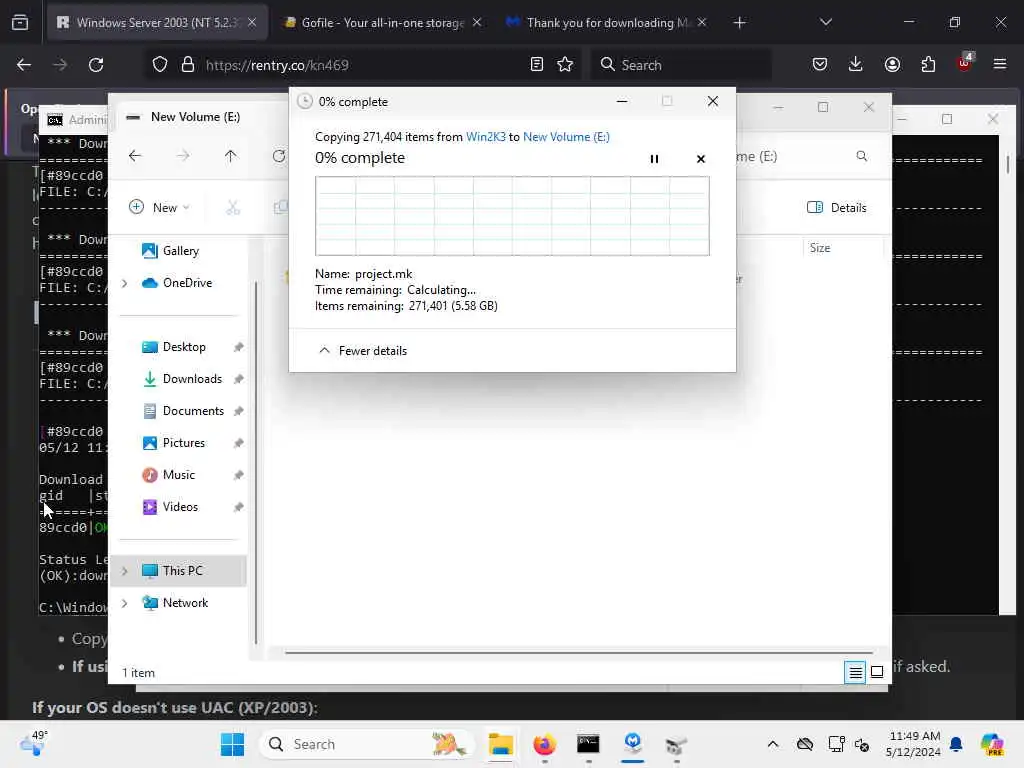Image resolution: width=1024 pixels, height=768 pixels.
Task: Toggle the Details pane in Explorer
Action: pos(837,208)
